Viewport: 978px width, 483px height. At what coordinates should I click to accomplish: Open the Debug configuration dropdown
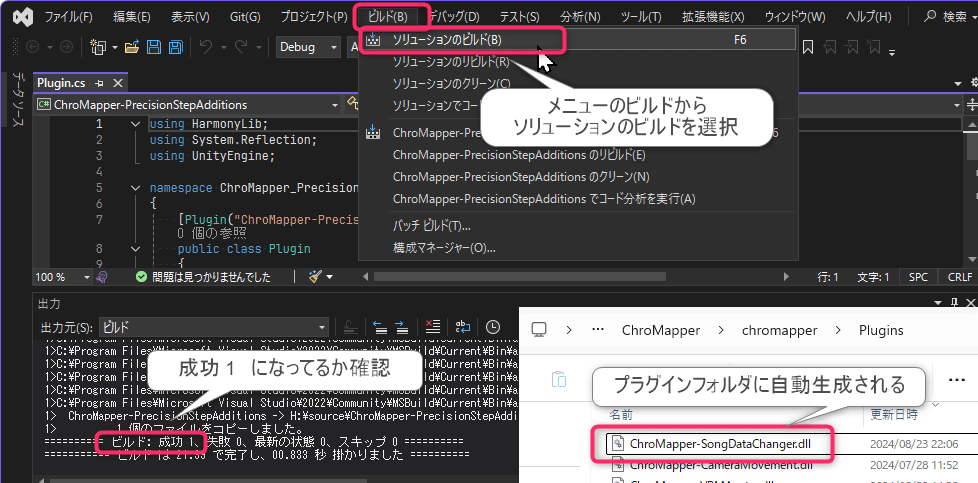pos(308,47)
